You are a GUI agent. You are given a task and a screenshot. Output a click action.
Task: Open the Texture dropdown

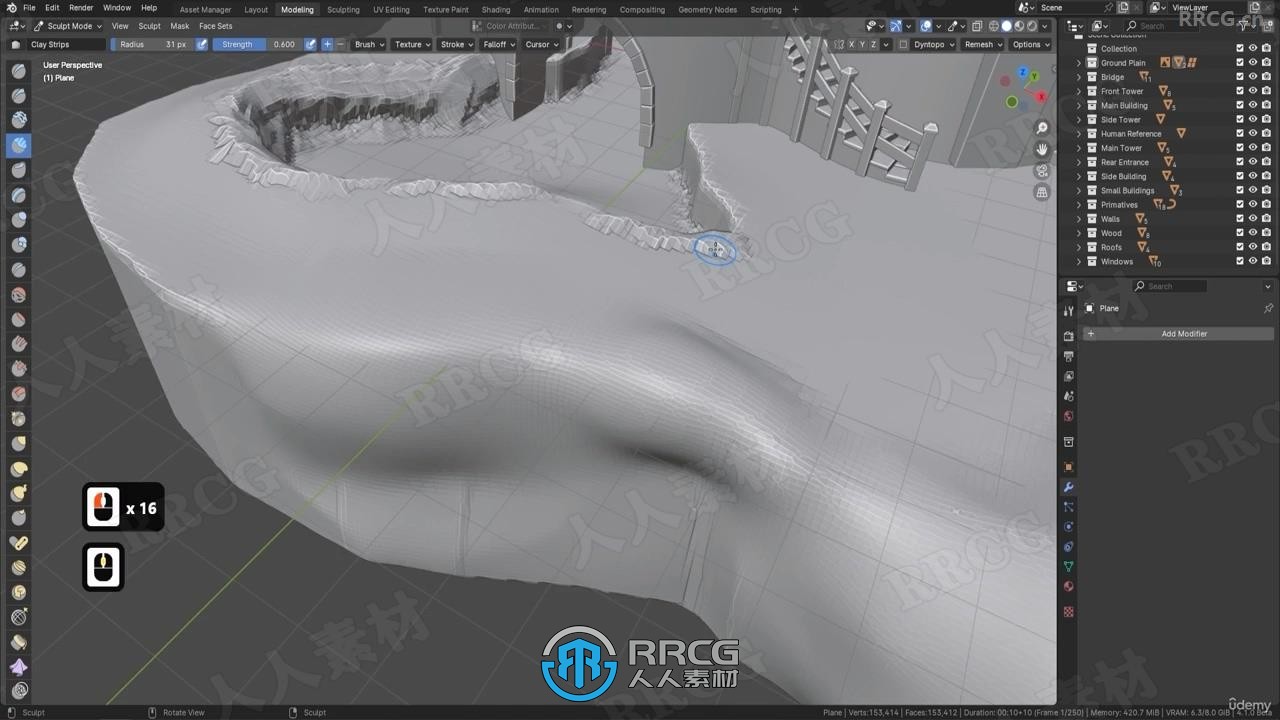(x=412, y=44)
